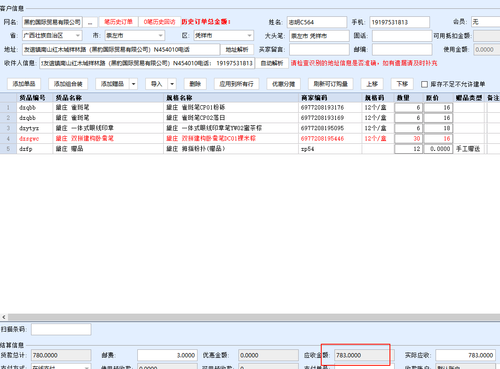
Task: Click the 优惠分摊 button
Action: (283, 84)
